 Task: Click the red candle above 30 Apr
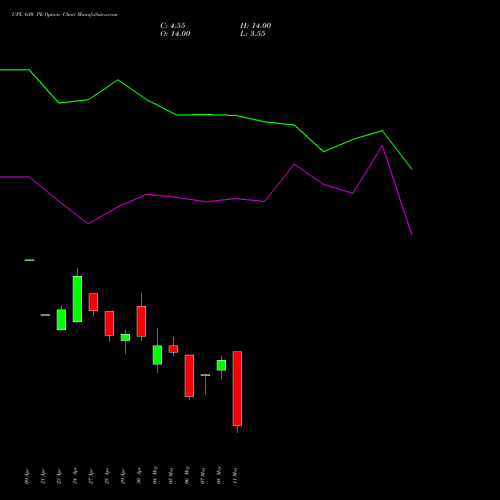[141, 321]
